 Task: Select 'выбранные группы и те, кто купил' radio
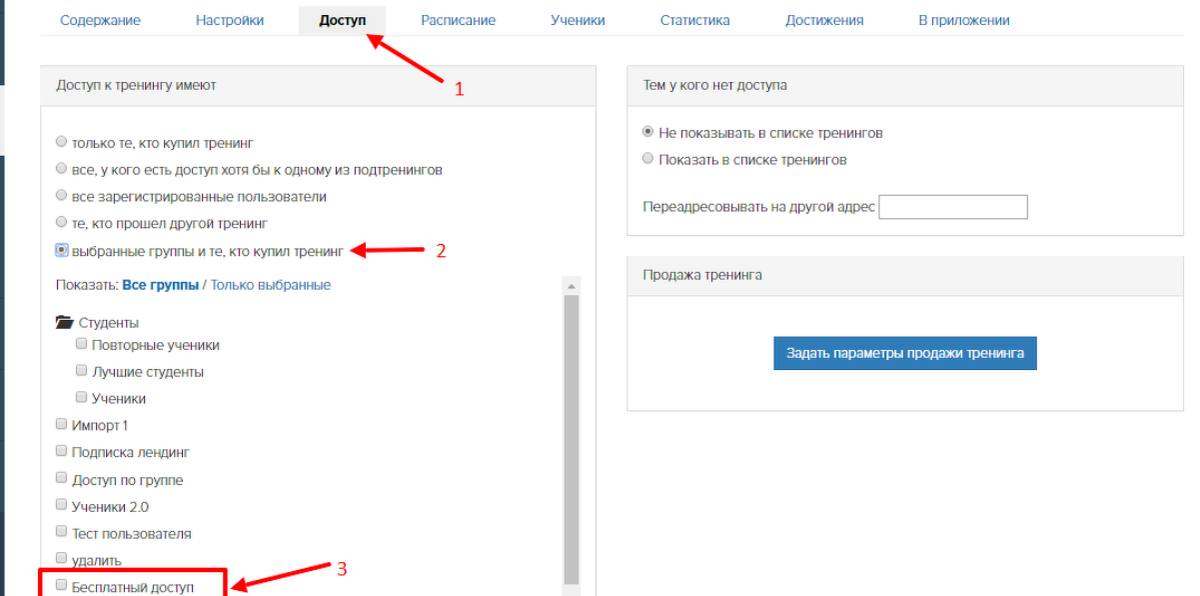[62, 250]
